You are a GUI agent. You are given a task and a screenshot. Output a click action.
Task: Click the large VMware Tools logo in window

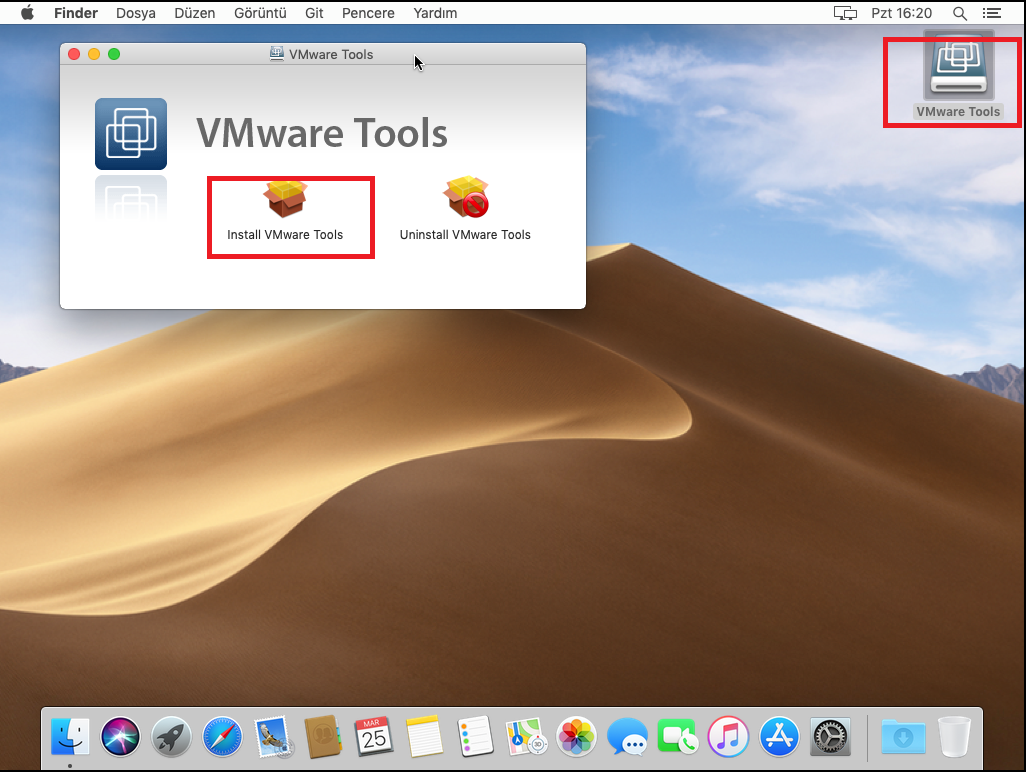tap(131, 133)
